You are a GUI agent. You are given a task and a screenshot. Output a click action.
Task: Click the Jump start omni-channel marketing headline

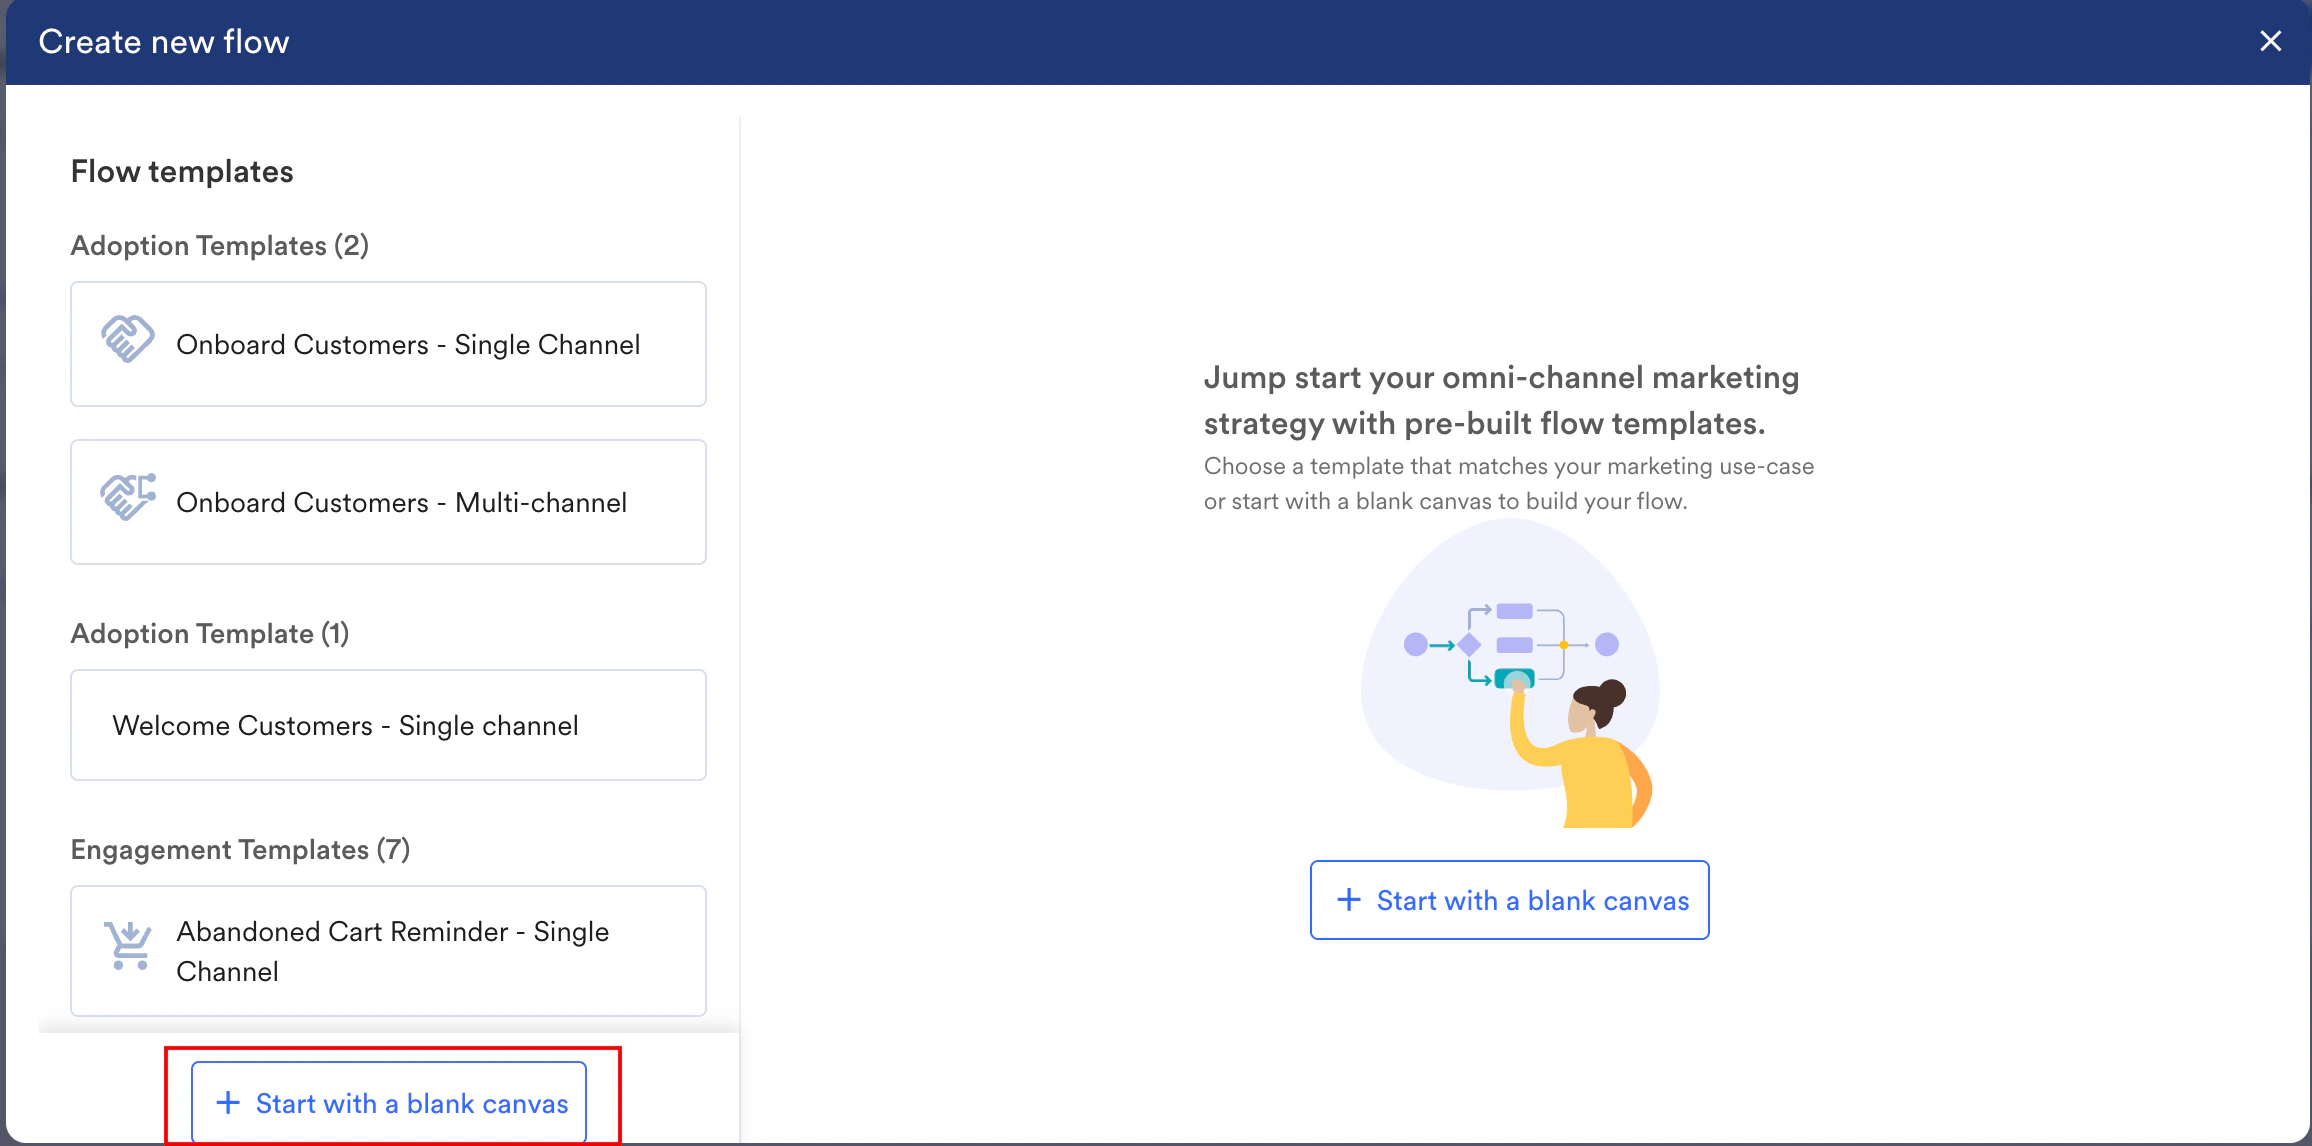[1501, 400]
